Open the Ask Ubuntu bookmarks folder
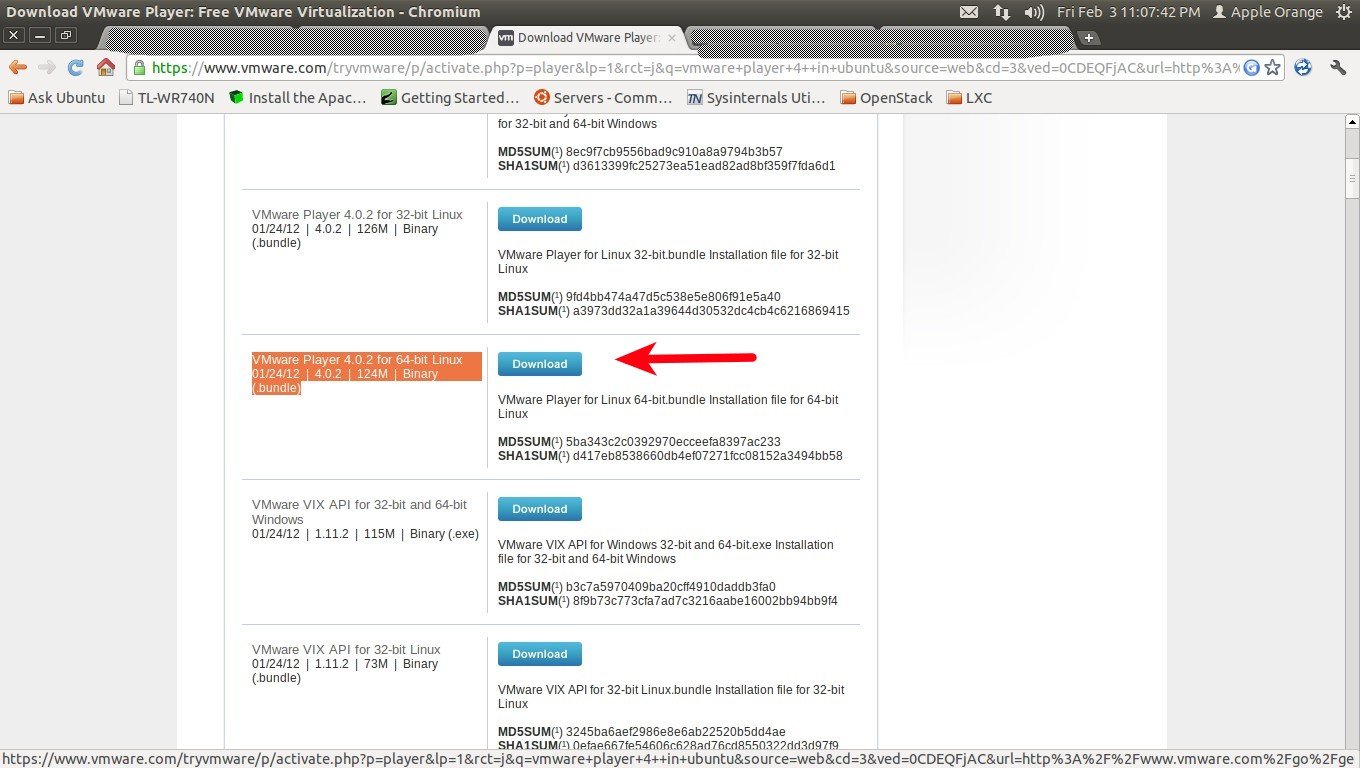Image resolution: width=1360 pixels, height=768 pixels. click(57, 97)
